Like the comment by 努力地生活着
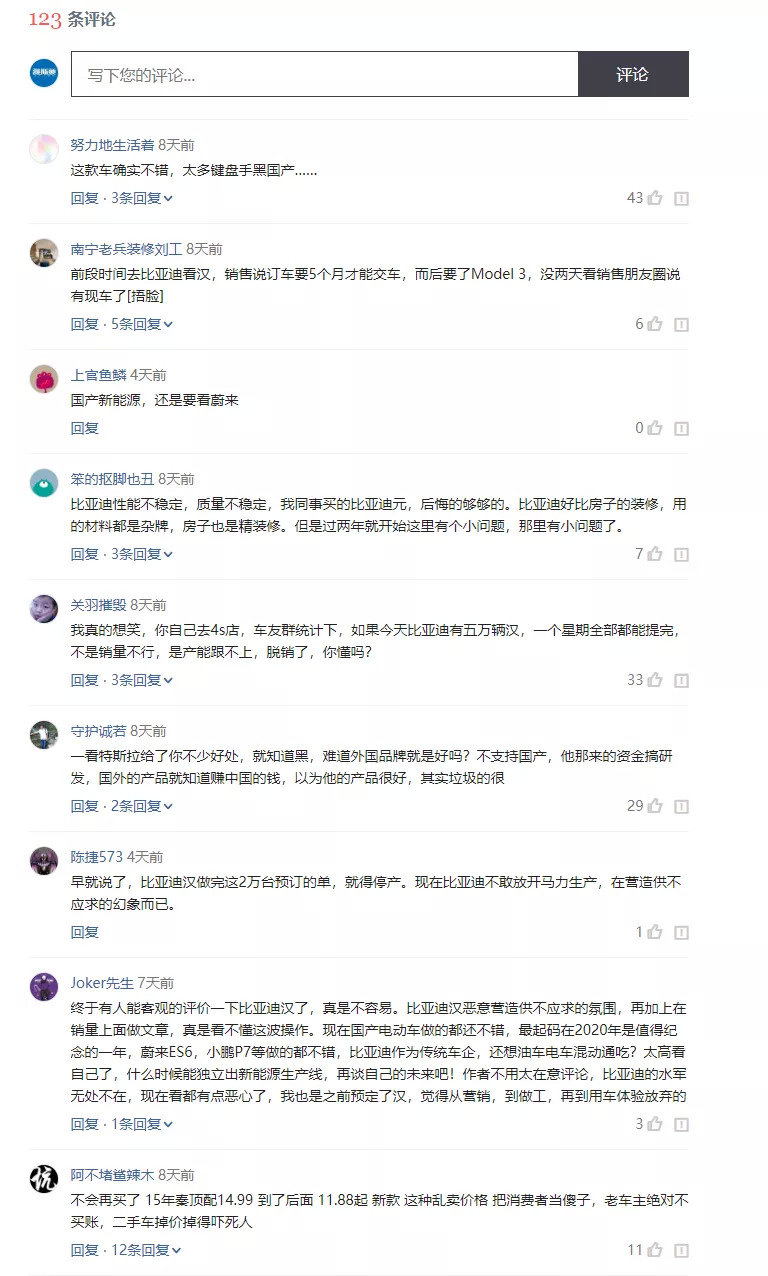768x1276 pixels. [x=655, y=198]
